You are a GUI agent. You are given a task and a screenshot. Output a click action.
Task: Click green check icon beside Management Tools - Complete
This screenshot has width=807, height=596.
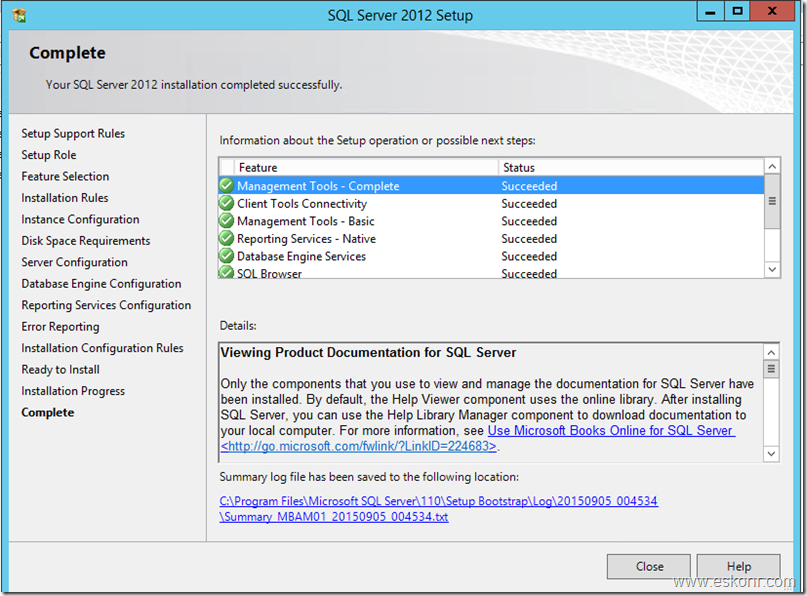point(226,185)
